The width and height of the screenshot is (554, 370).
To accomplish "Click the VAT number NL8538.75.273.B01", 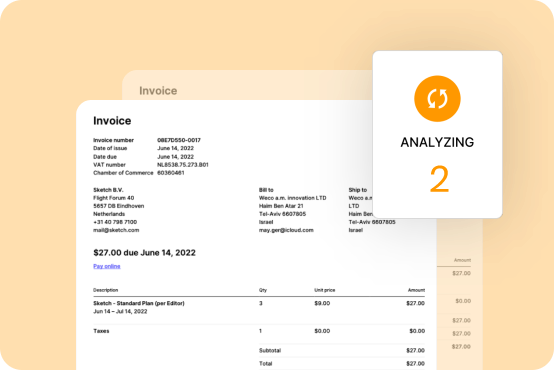I will (183, 165).
